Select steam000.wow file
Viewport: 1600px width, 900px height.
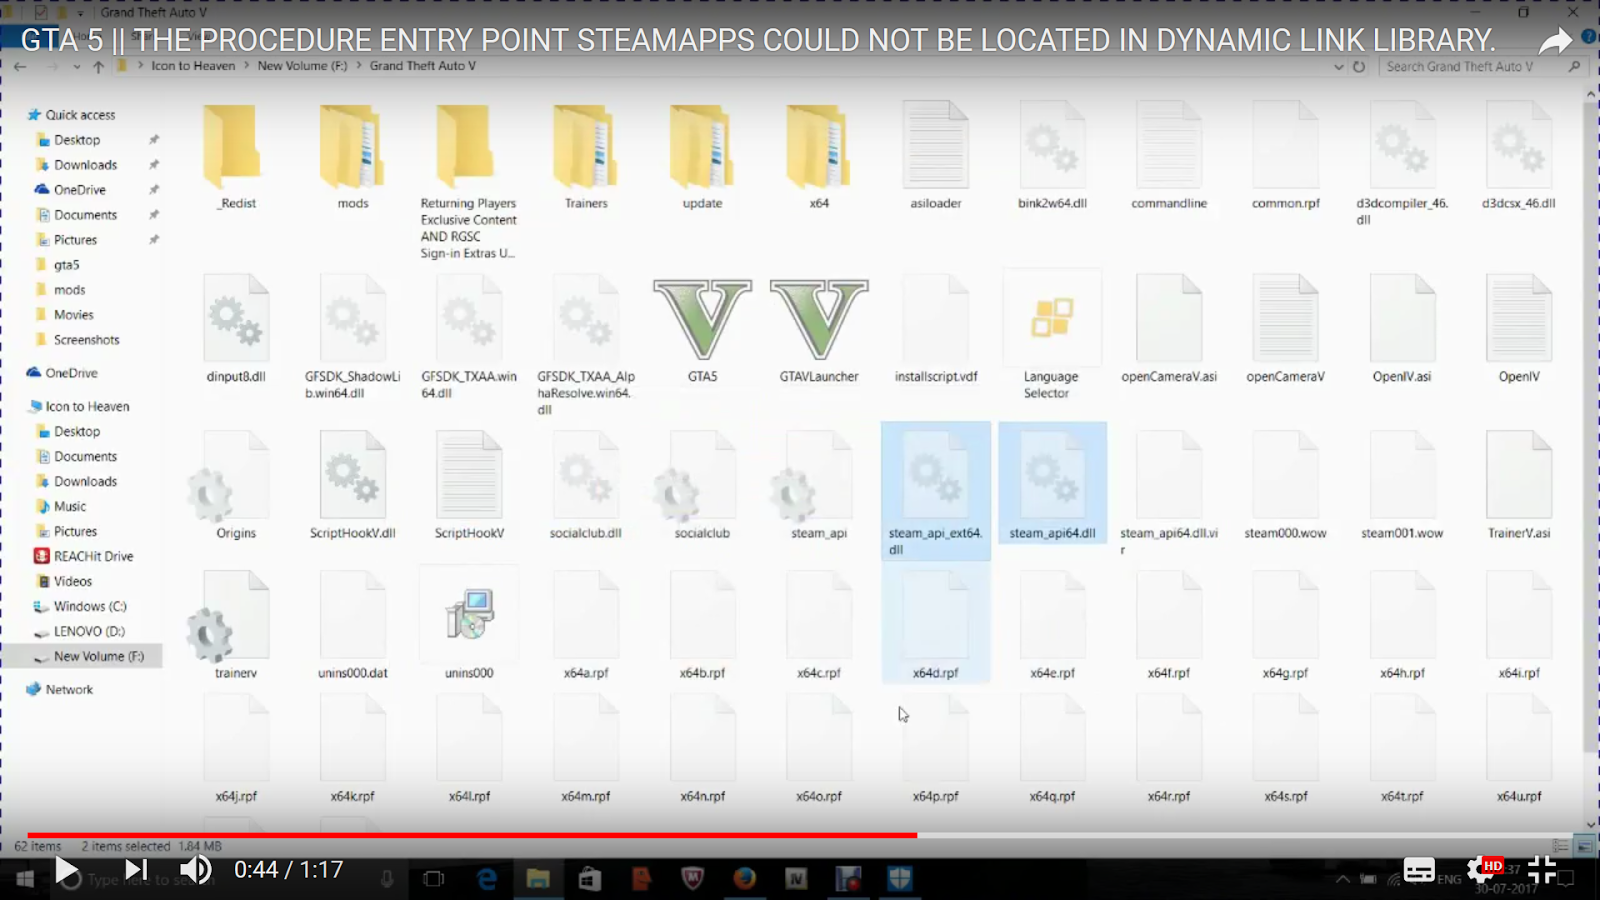pos(1286,487)
